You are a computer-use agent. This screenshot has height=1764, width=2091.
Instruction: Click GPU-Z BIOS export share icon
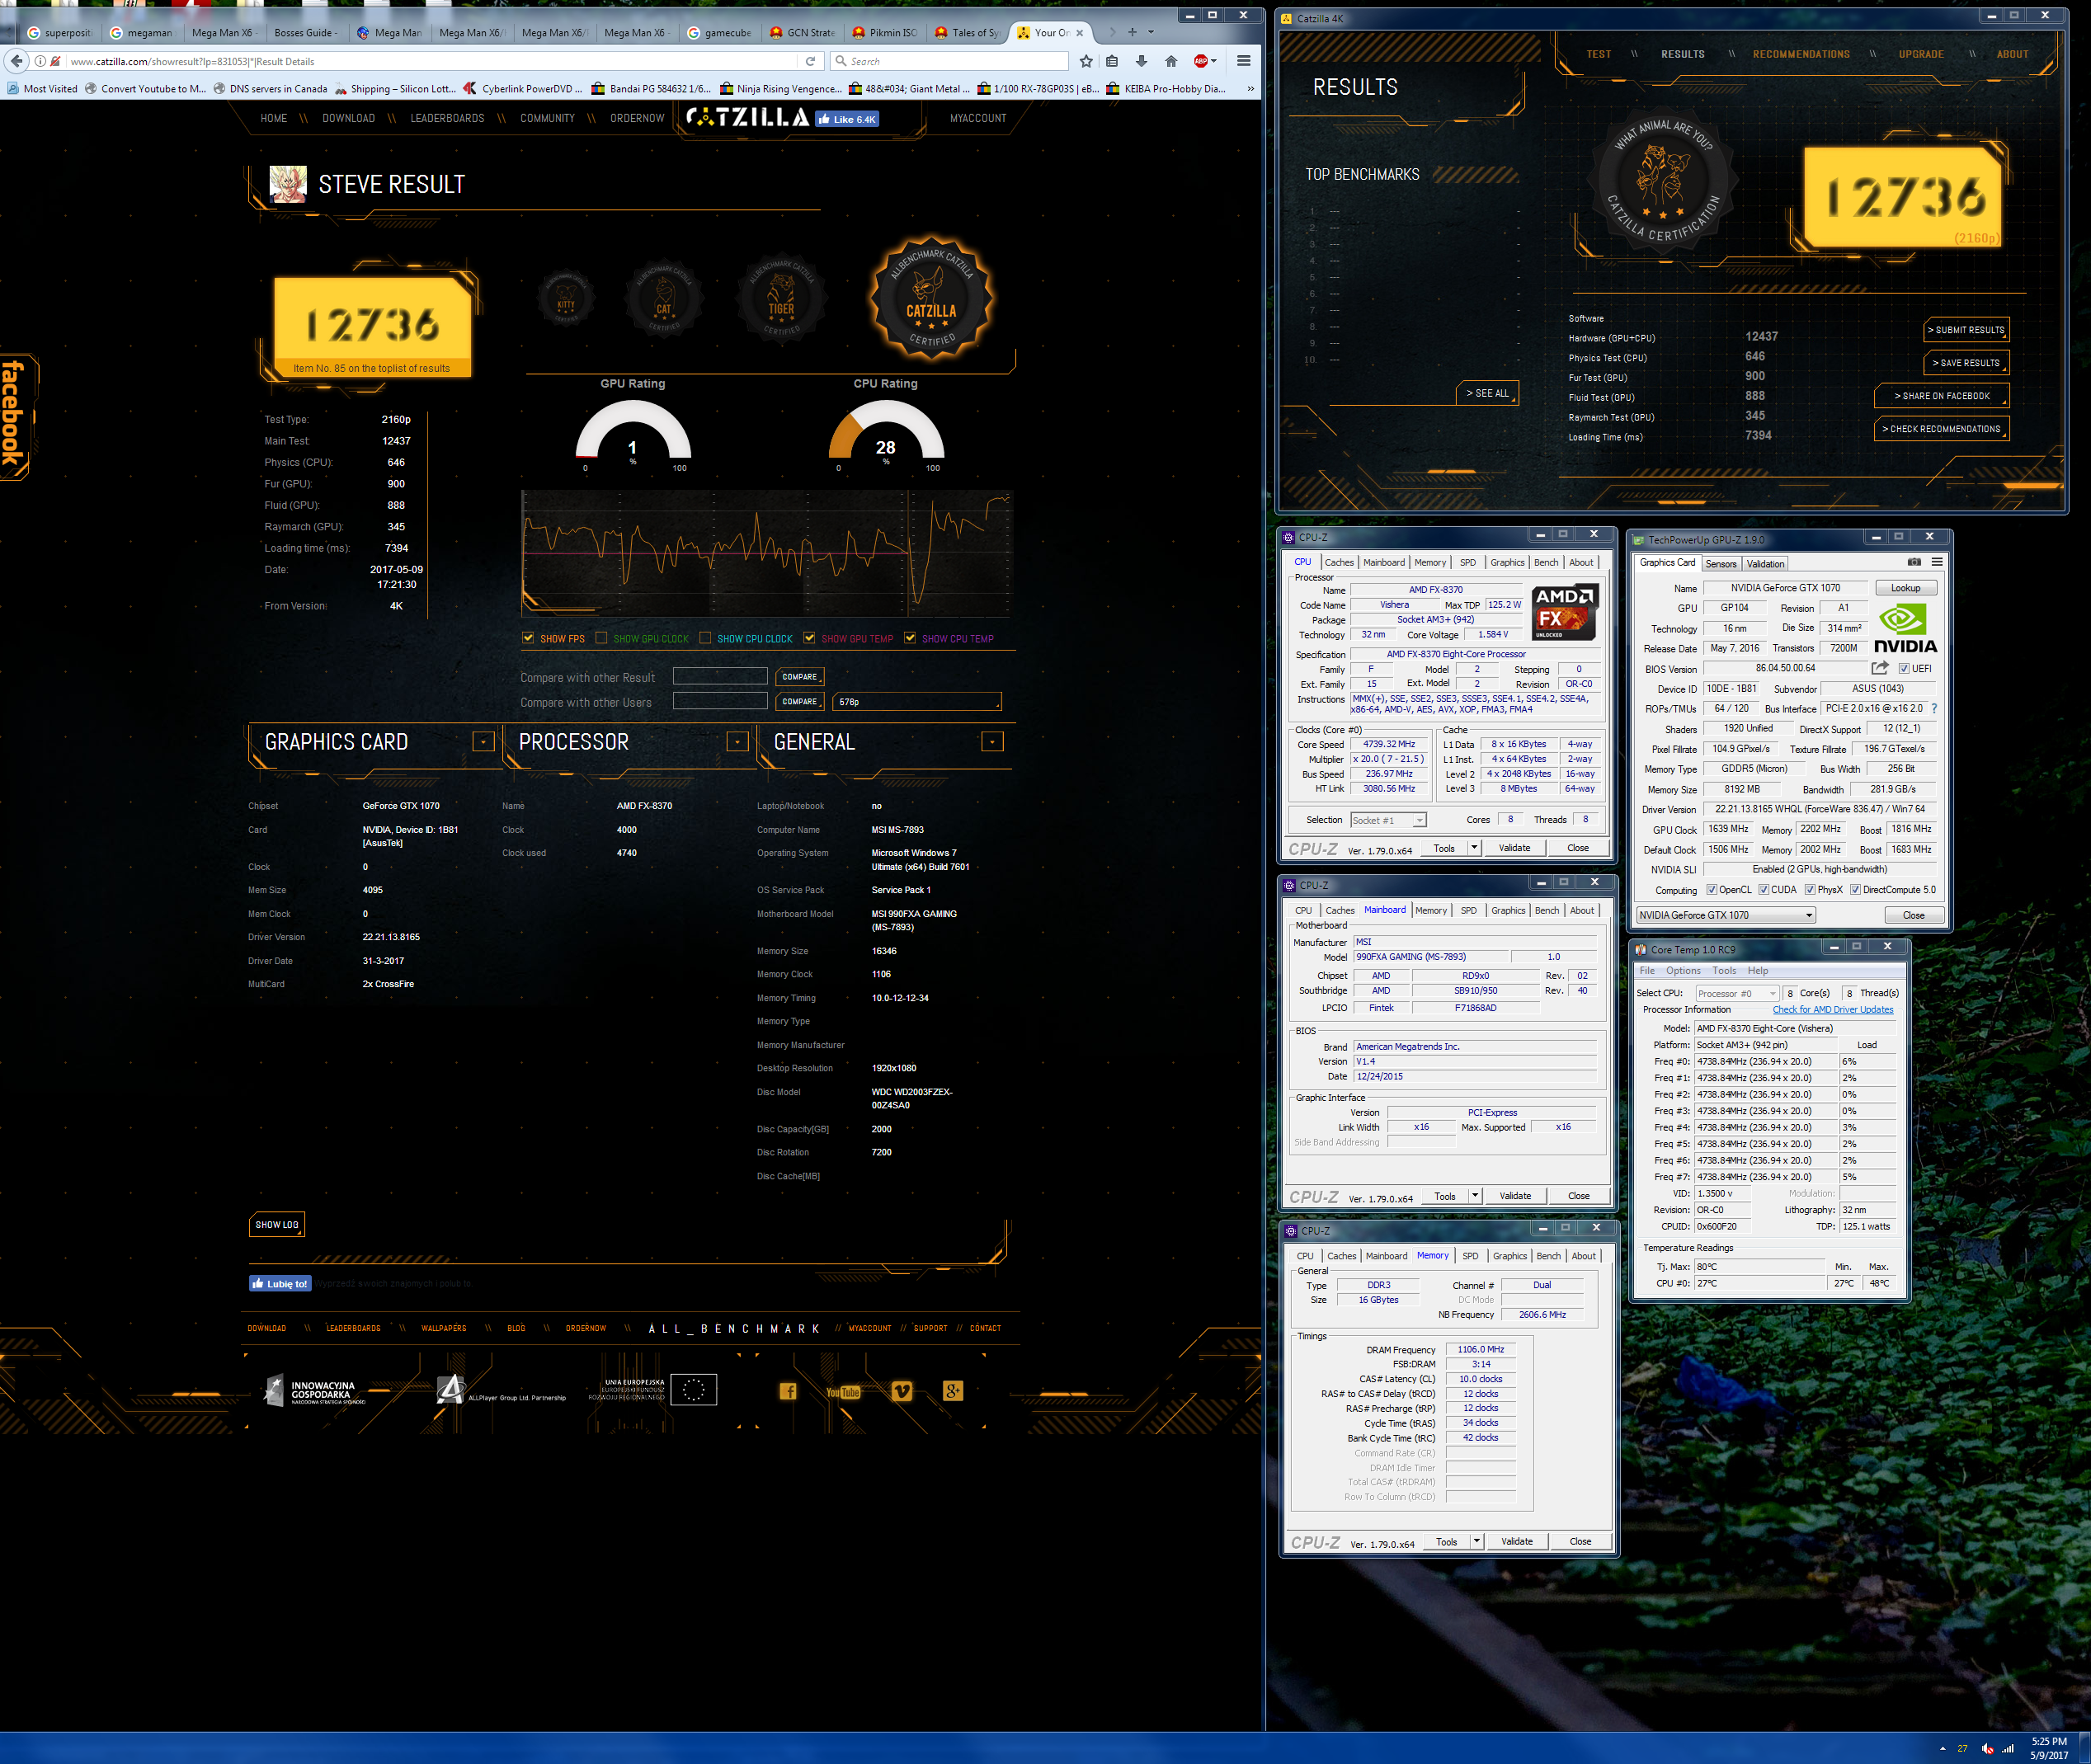1880,668
